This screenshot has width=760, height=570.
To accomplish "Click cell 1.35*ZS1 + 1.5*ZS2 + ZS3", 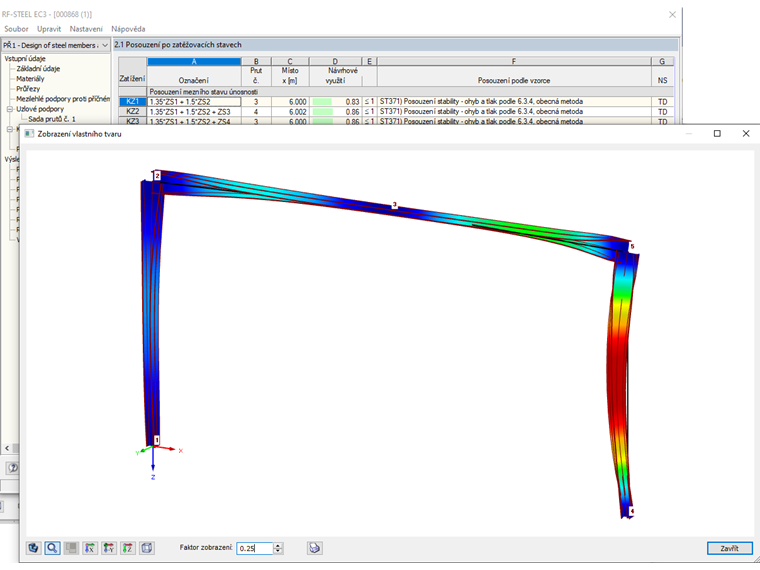I will point(194,112).
